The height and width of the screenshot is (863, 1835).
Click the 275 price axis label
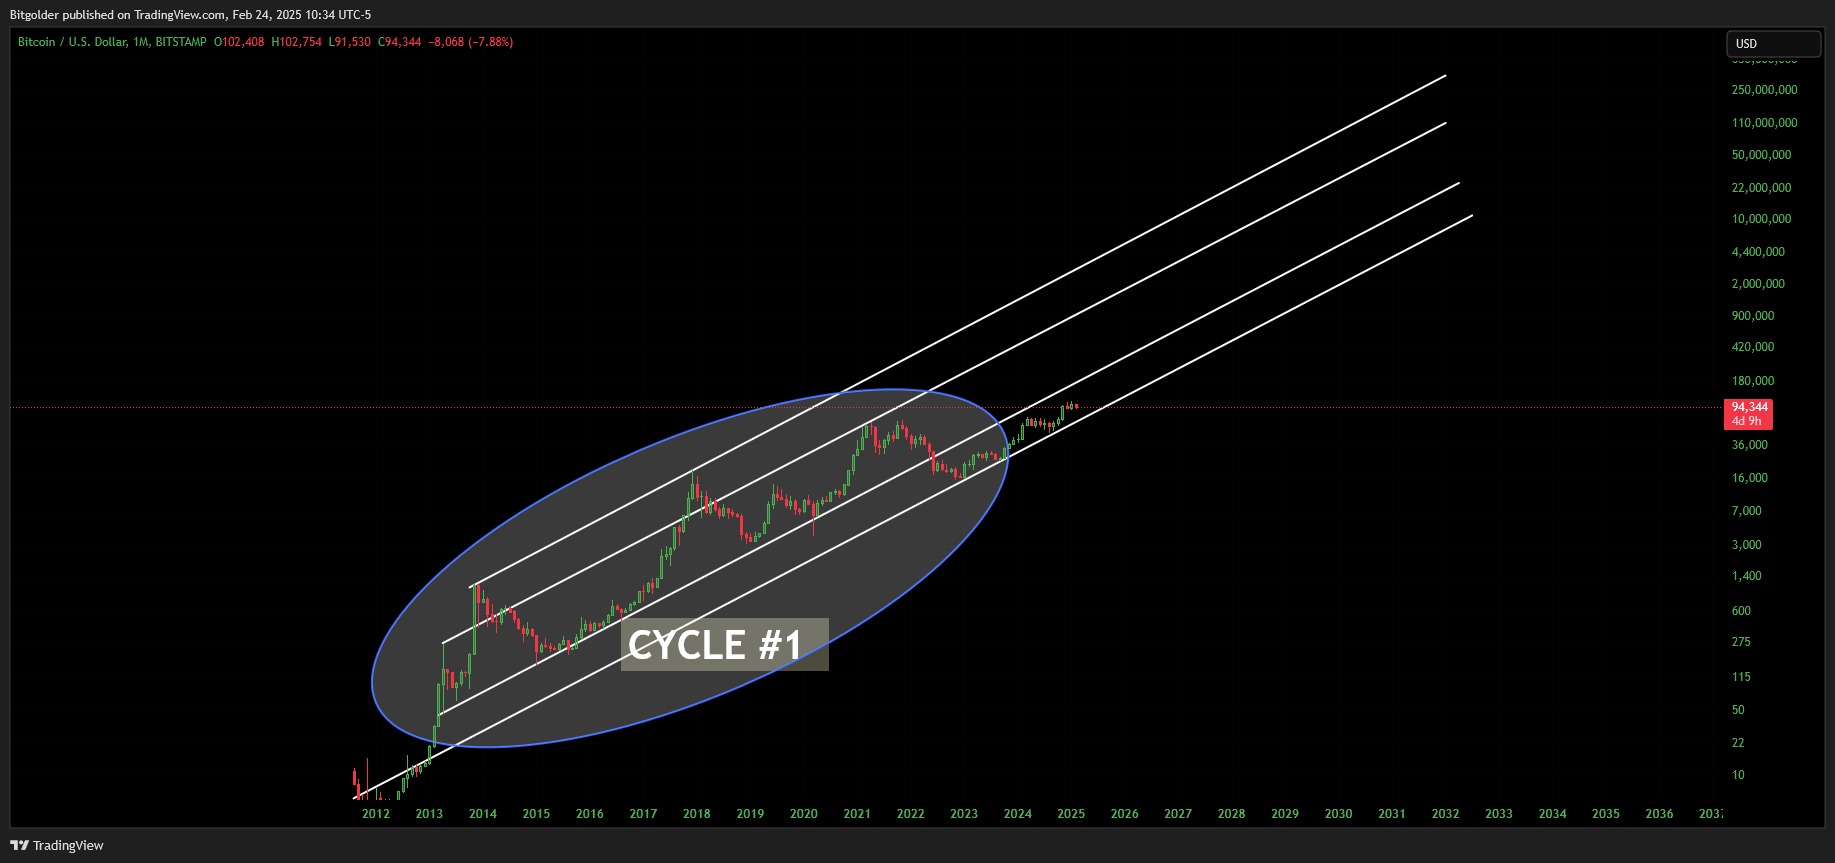point(1741,642)
